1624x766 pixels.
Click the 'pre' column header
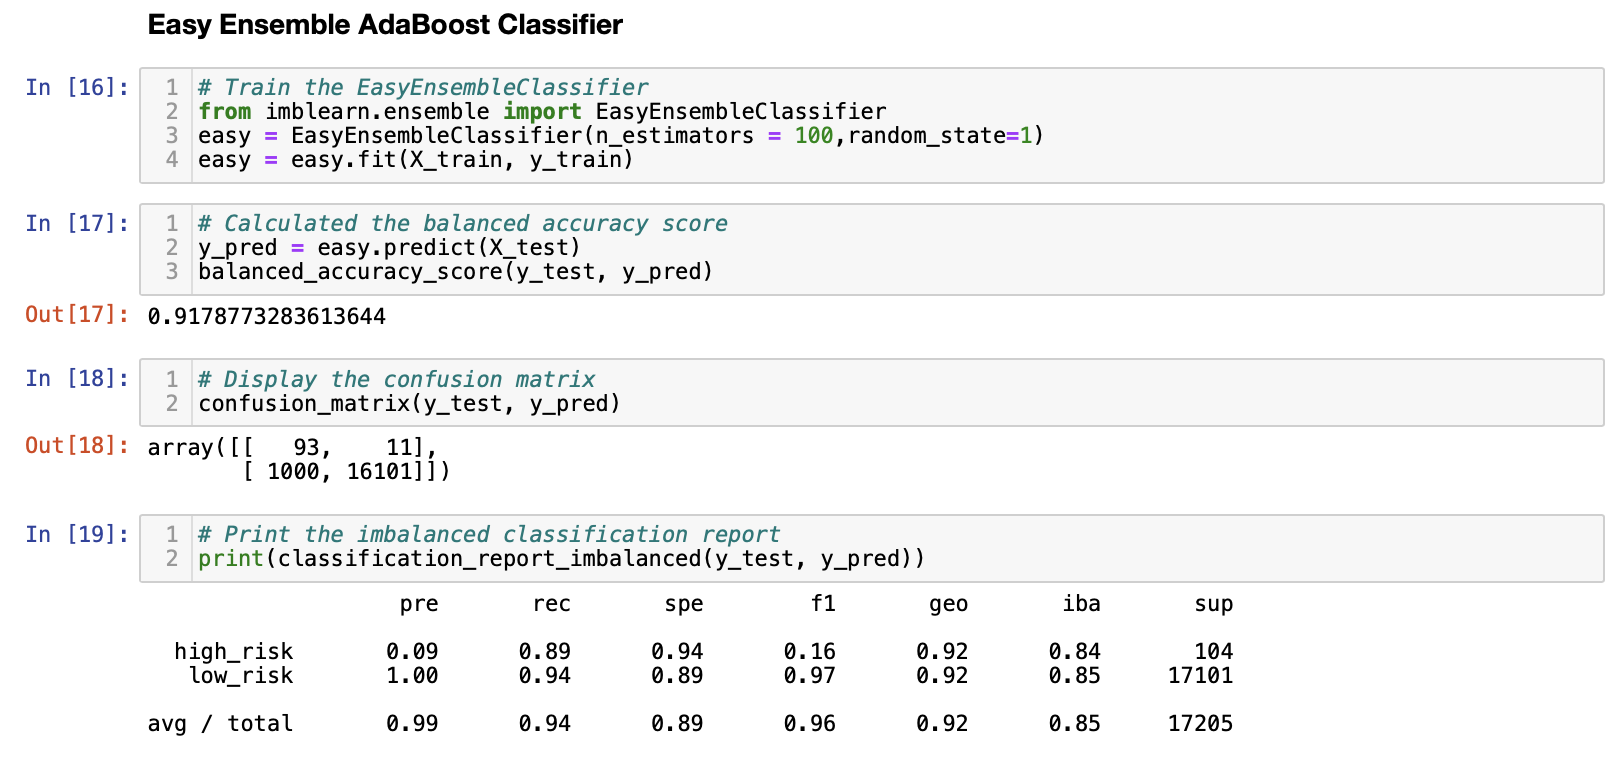419,603
